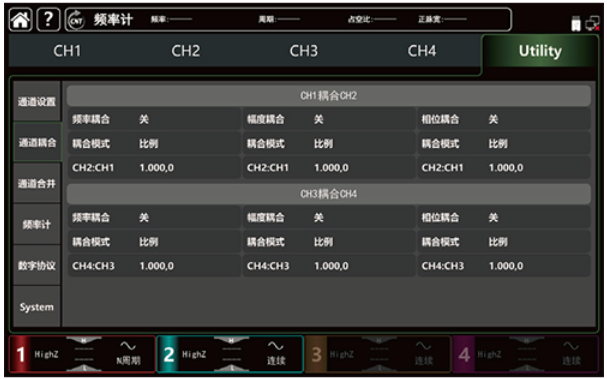This screenshot has height=379, width=607.
Task: Tap HighZ load setting on channel 4
Action: [x=490, y=354]
